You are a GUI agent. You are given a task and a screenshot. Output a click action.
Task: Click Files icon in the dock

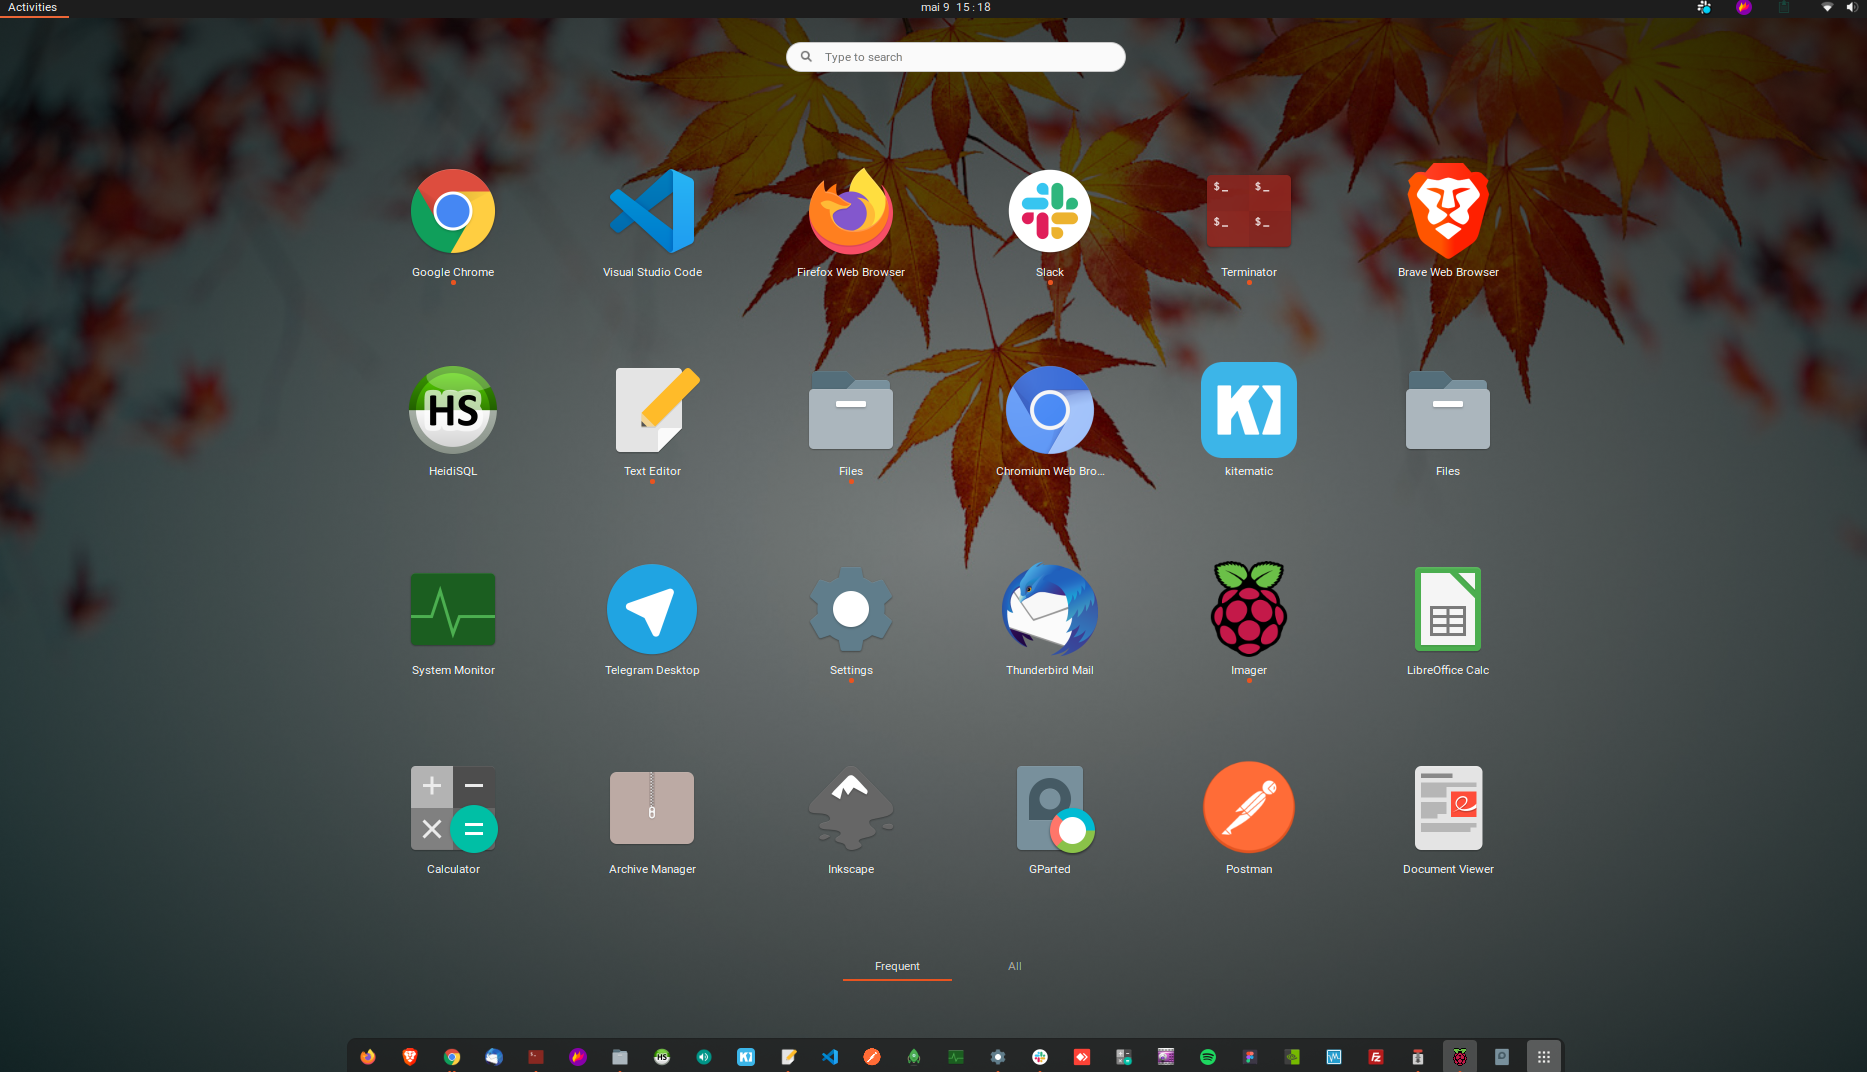(x=620, y=1057)
